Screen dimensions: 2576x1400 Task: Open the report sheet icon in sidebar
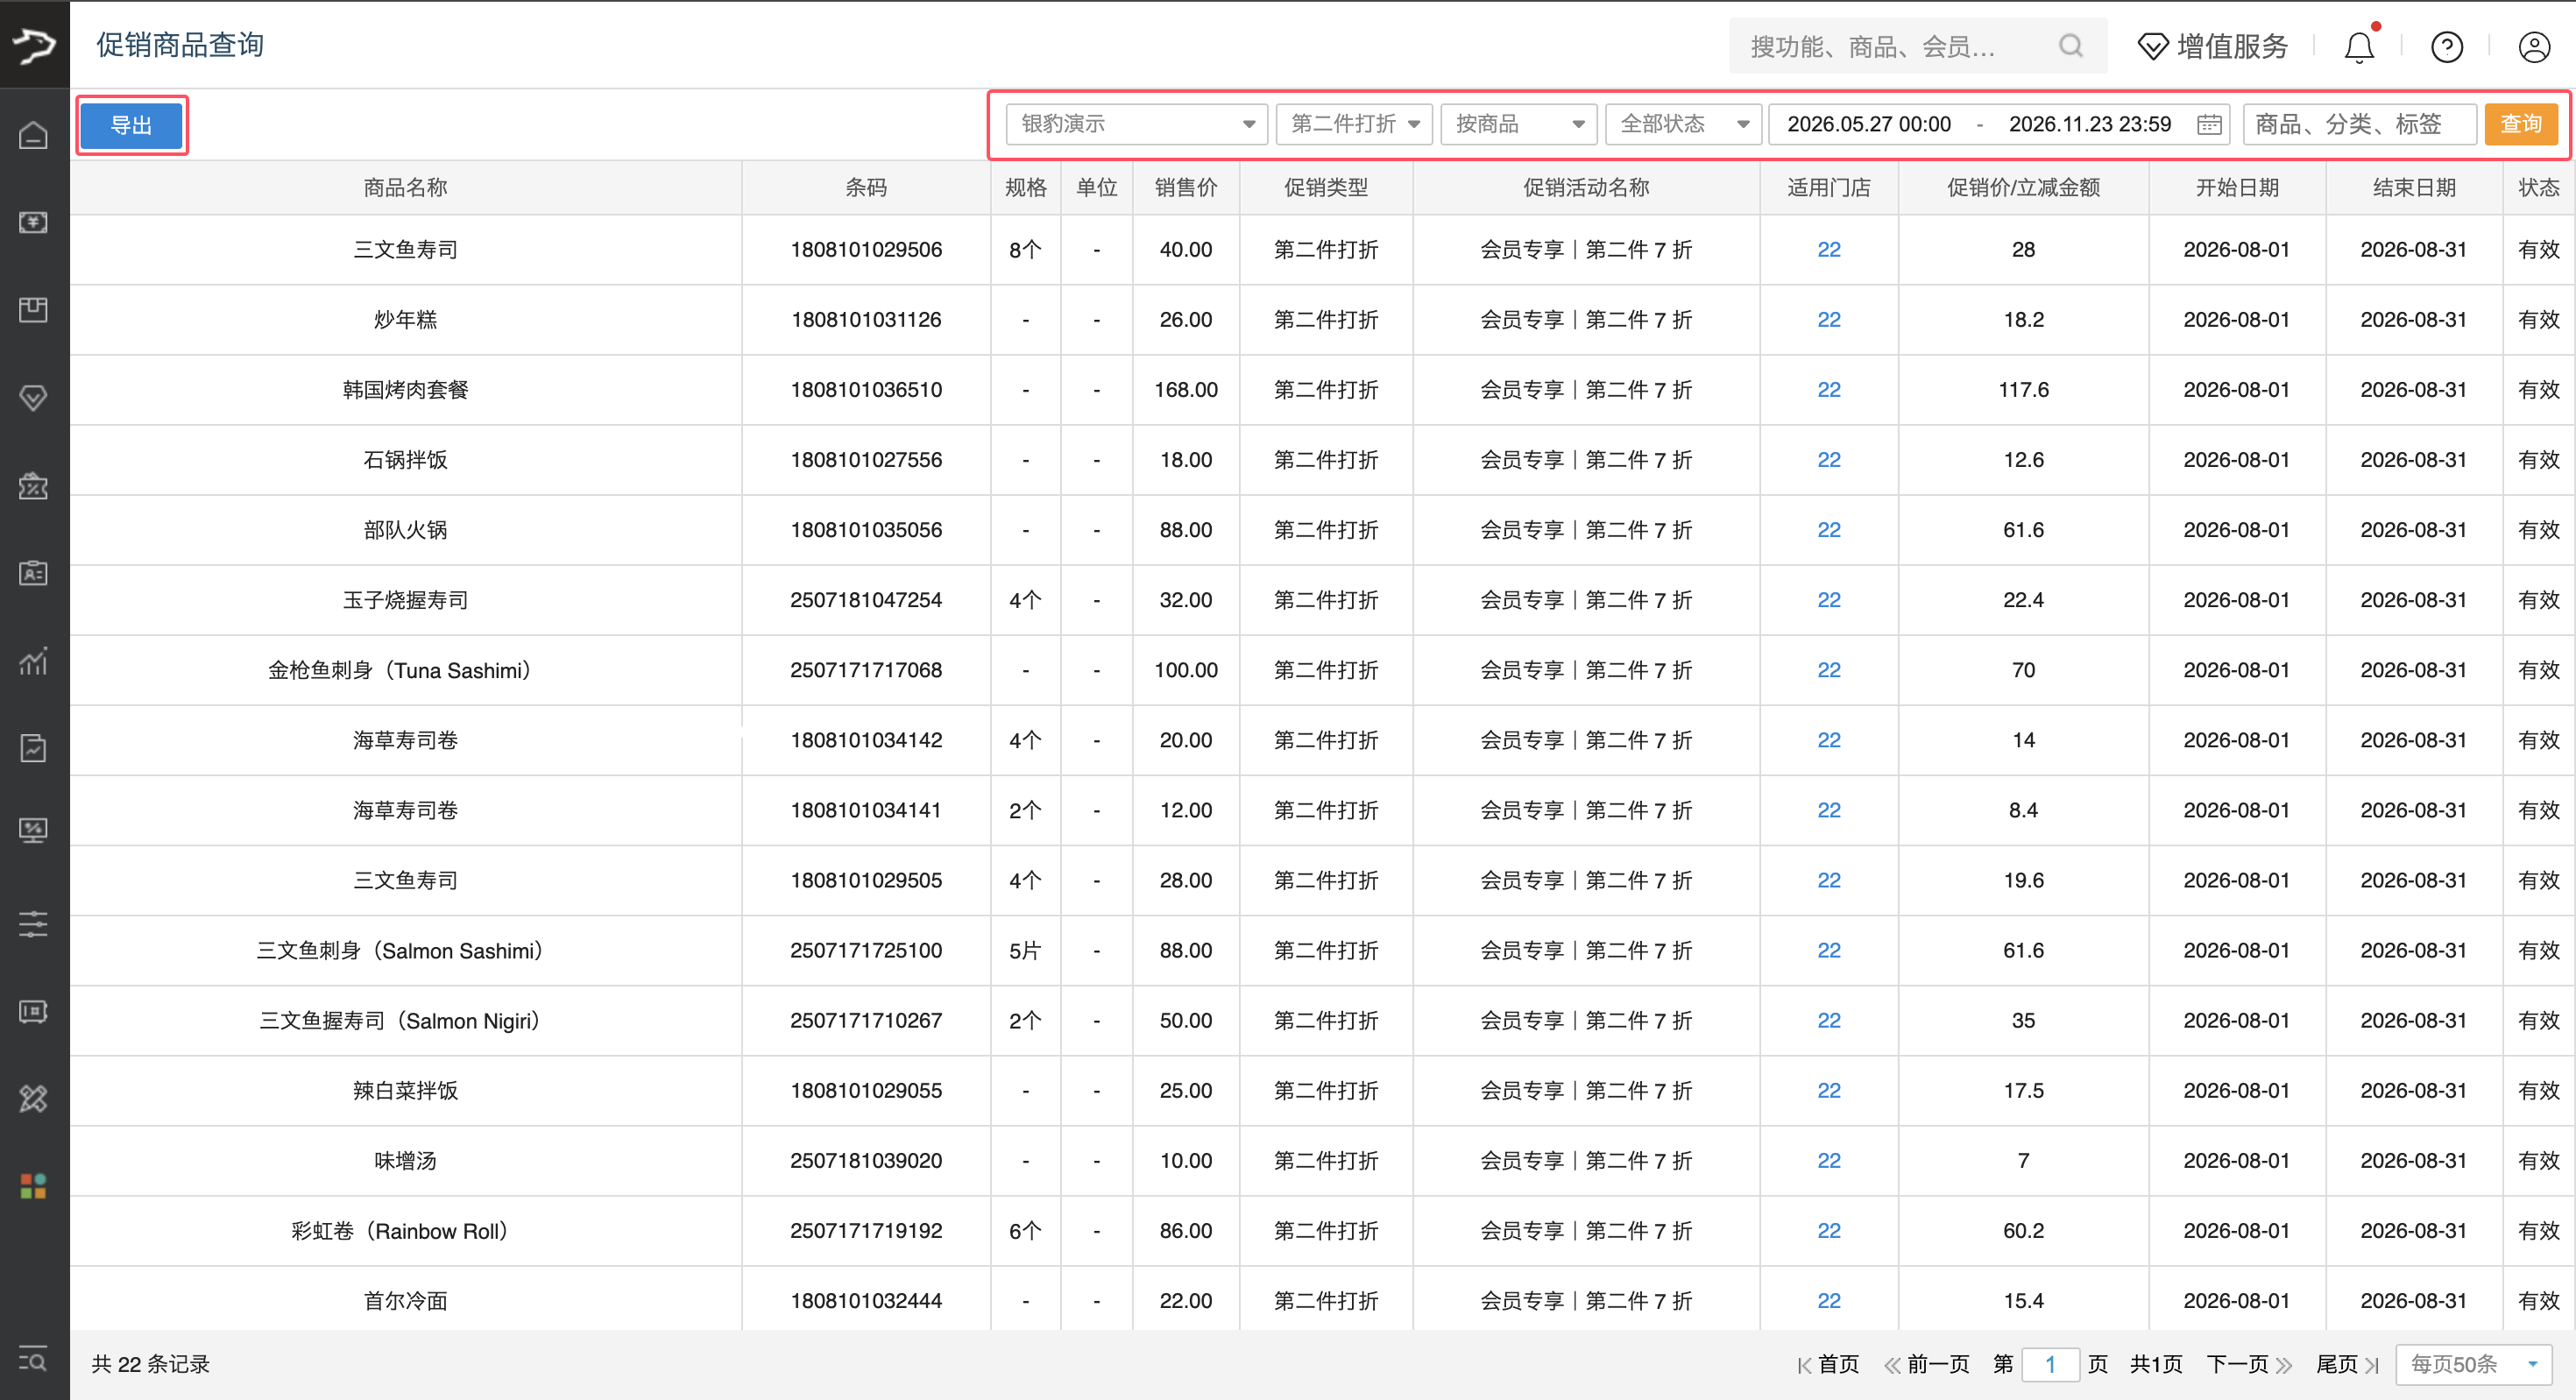[34, 748]
